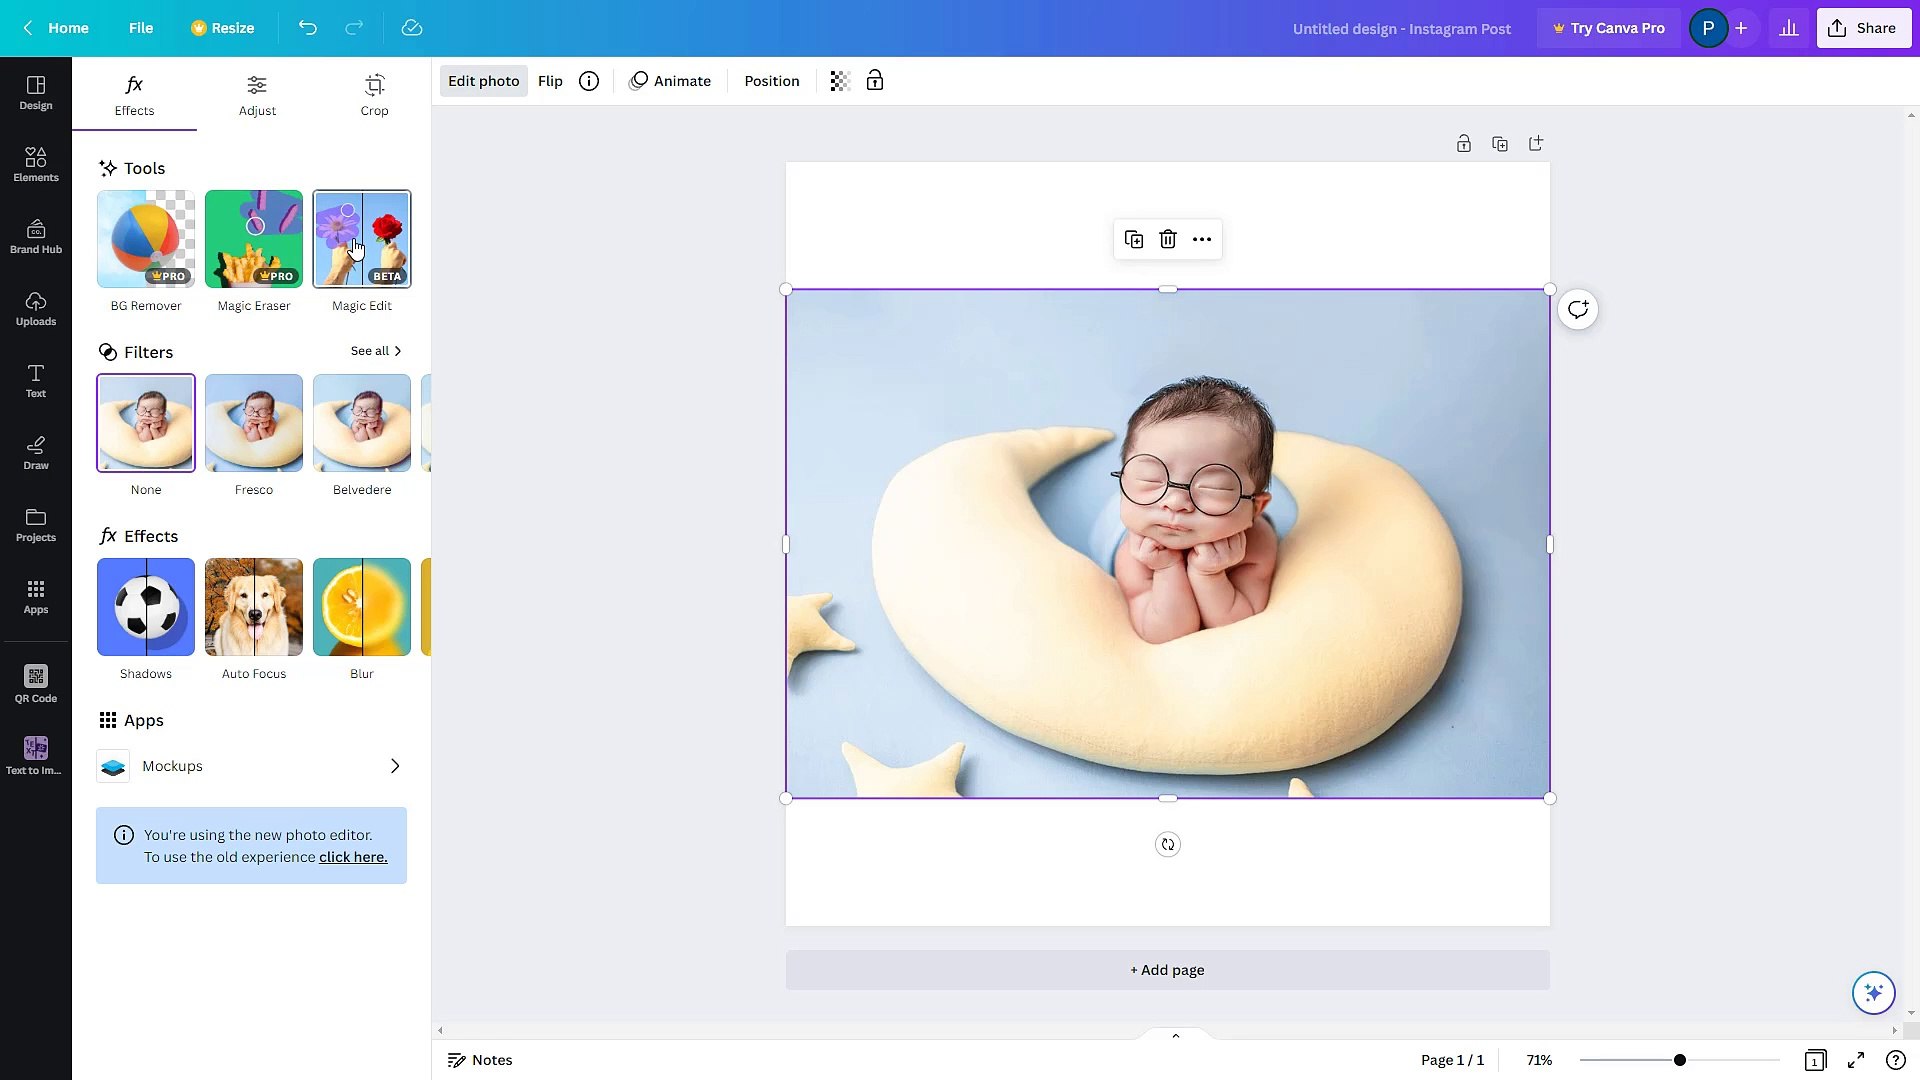Open the Uploads panel
This screenshot has width=1920, height=1080.
pos(35,307)
